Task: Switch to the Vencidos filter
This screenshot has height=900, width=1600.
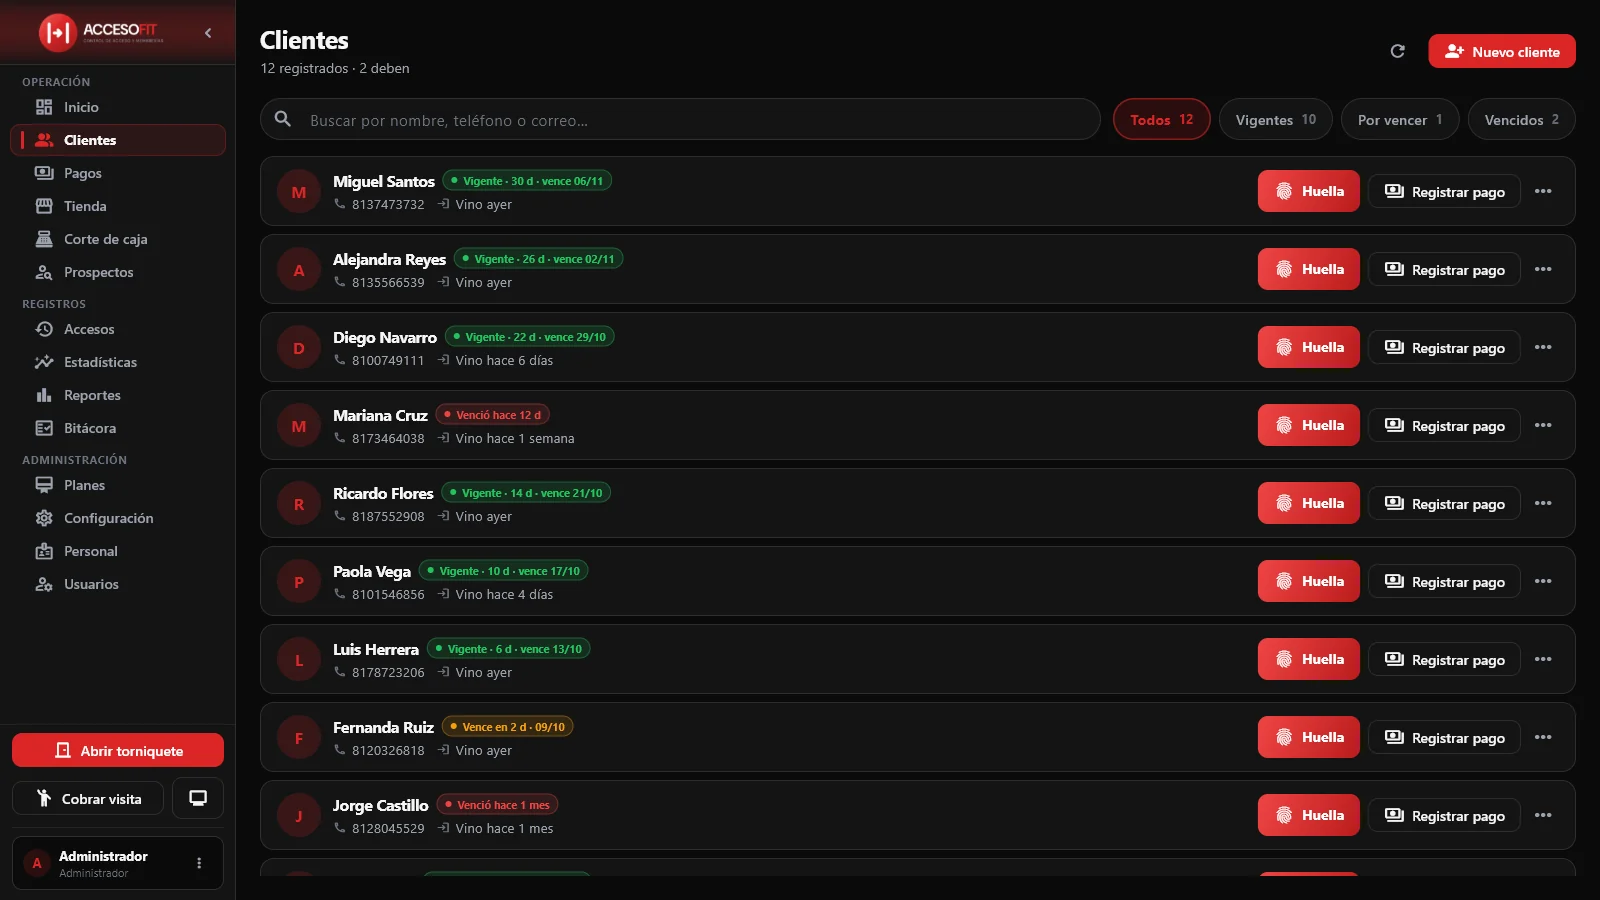Action: pyautogui.click(x=1521, y=119)
